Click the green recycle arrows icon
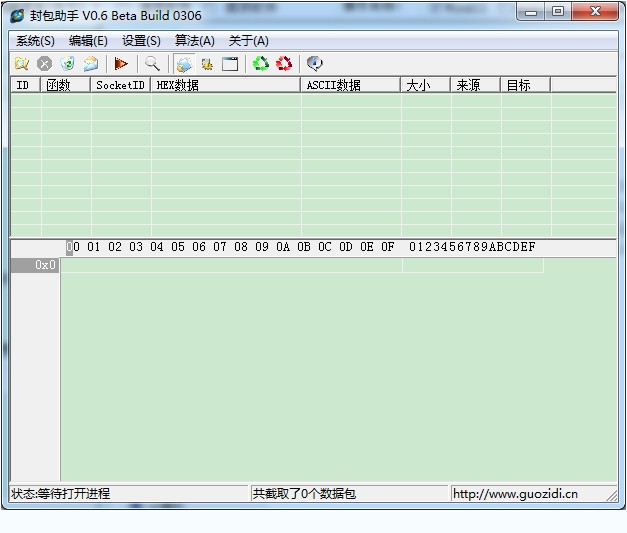The image size is (627, 533). [x=261, y=64]
